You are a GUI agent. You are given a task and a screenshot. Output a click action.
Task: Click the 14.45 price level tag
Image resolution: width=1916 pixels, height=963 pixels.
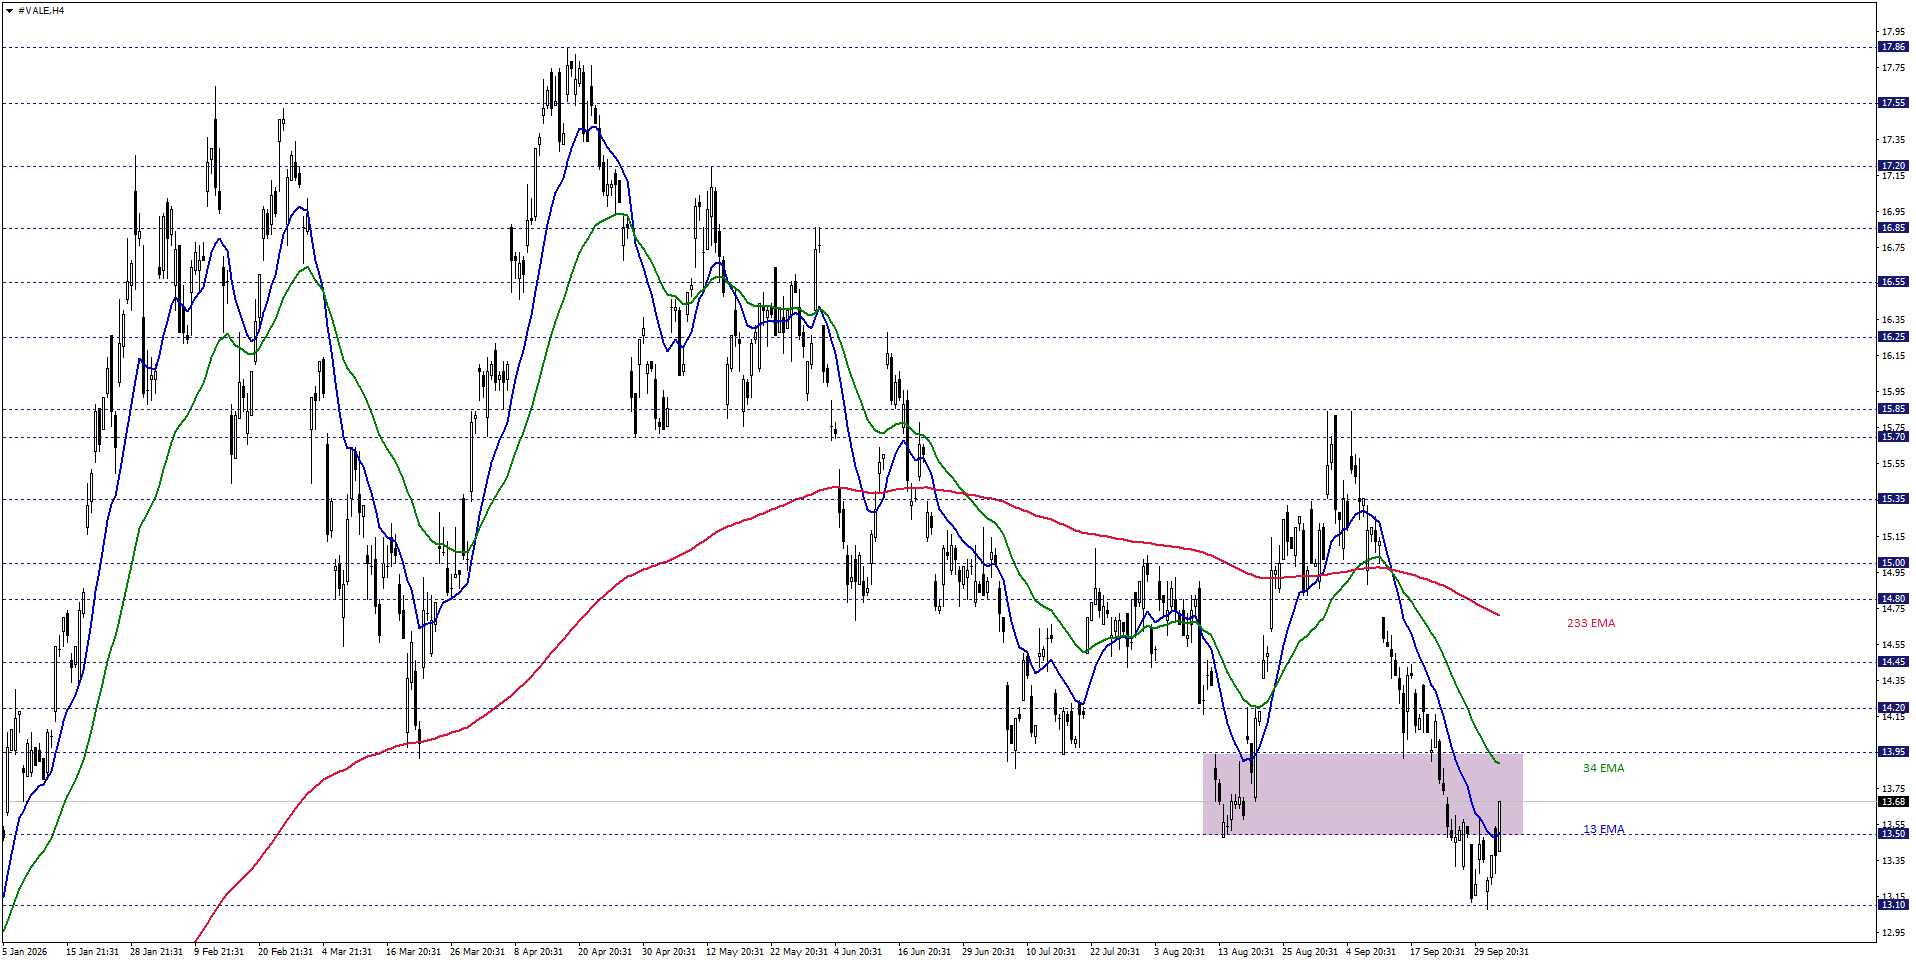1893,662
